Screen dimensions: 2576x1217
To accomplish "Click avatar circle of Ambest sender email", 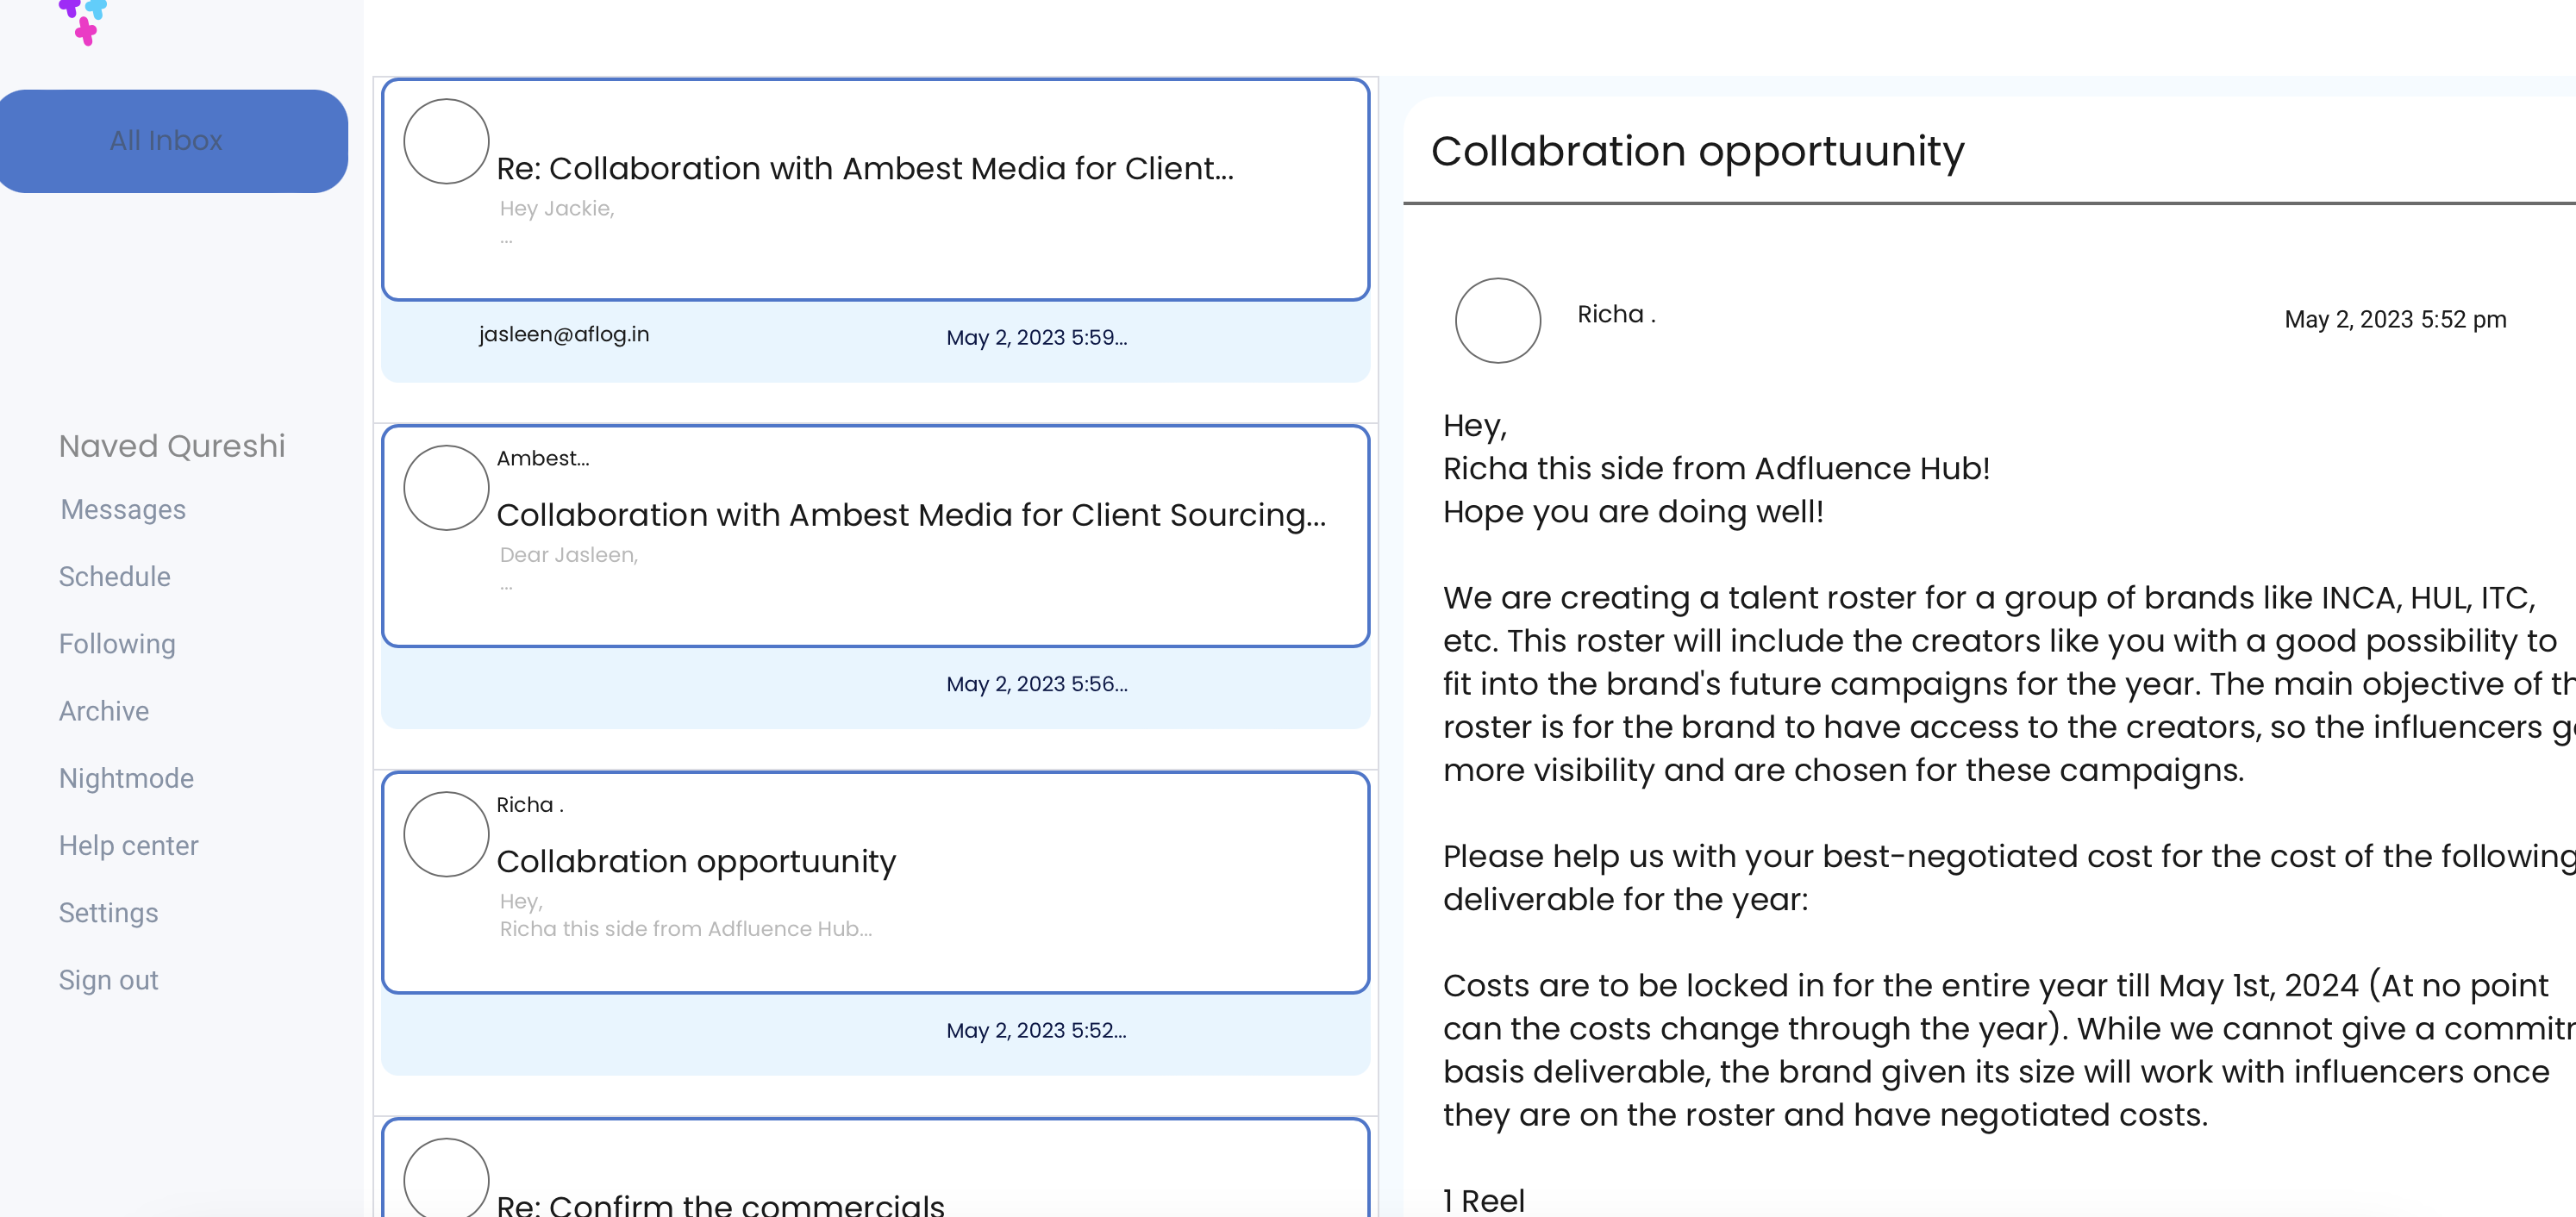I will 446,488.
